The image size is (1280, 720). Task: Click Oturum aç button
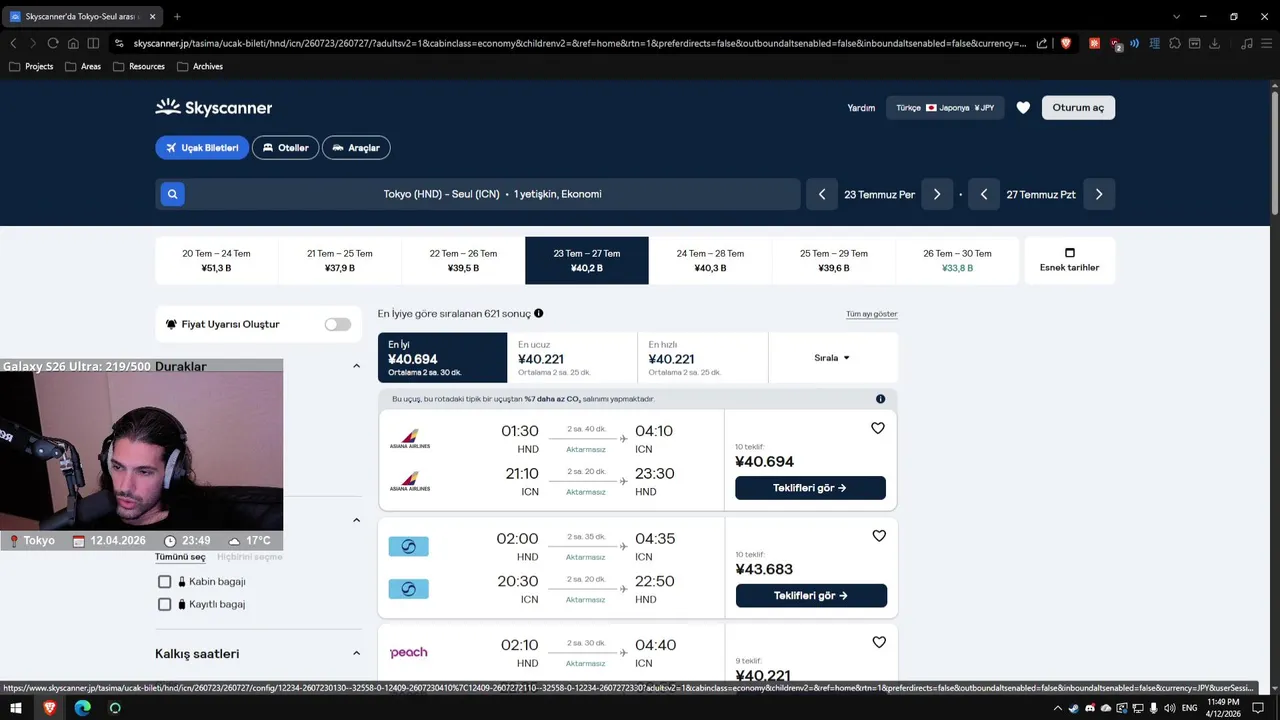1078,108
